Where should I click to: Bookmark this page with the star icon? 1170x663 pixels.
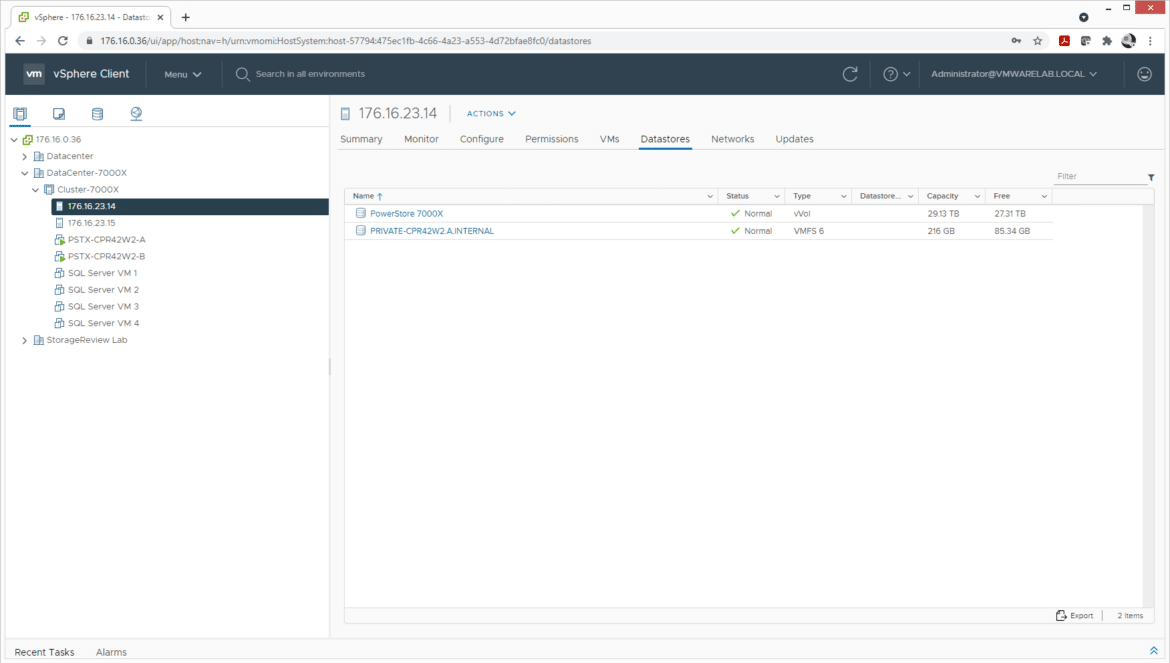click(1037, 41)
